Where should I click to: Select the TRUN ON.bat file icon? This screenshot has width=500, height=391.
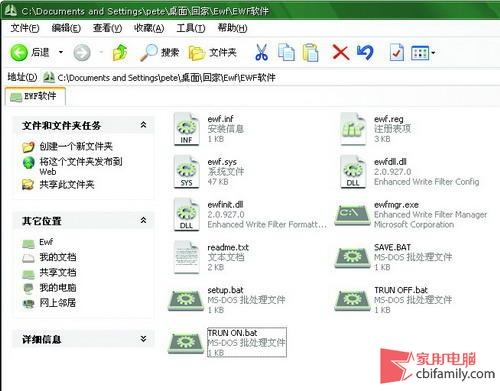click(x=186, y=343)
